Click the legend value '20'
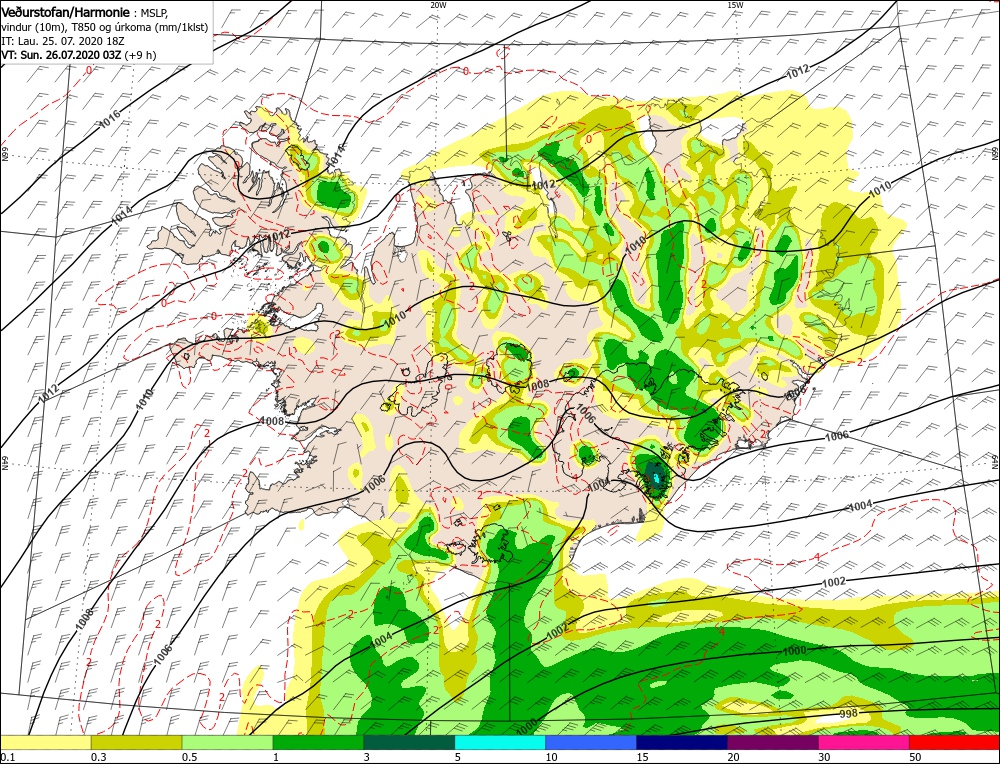Screen dimensions: 1000x764 [x=733, y=757]
